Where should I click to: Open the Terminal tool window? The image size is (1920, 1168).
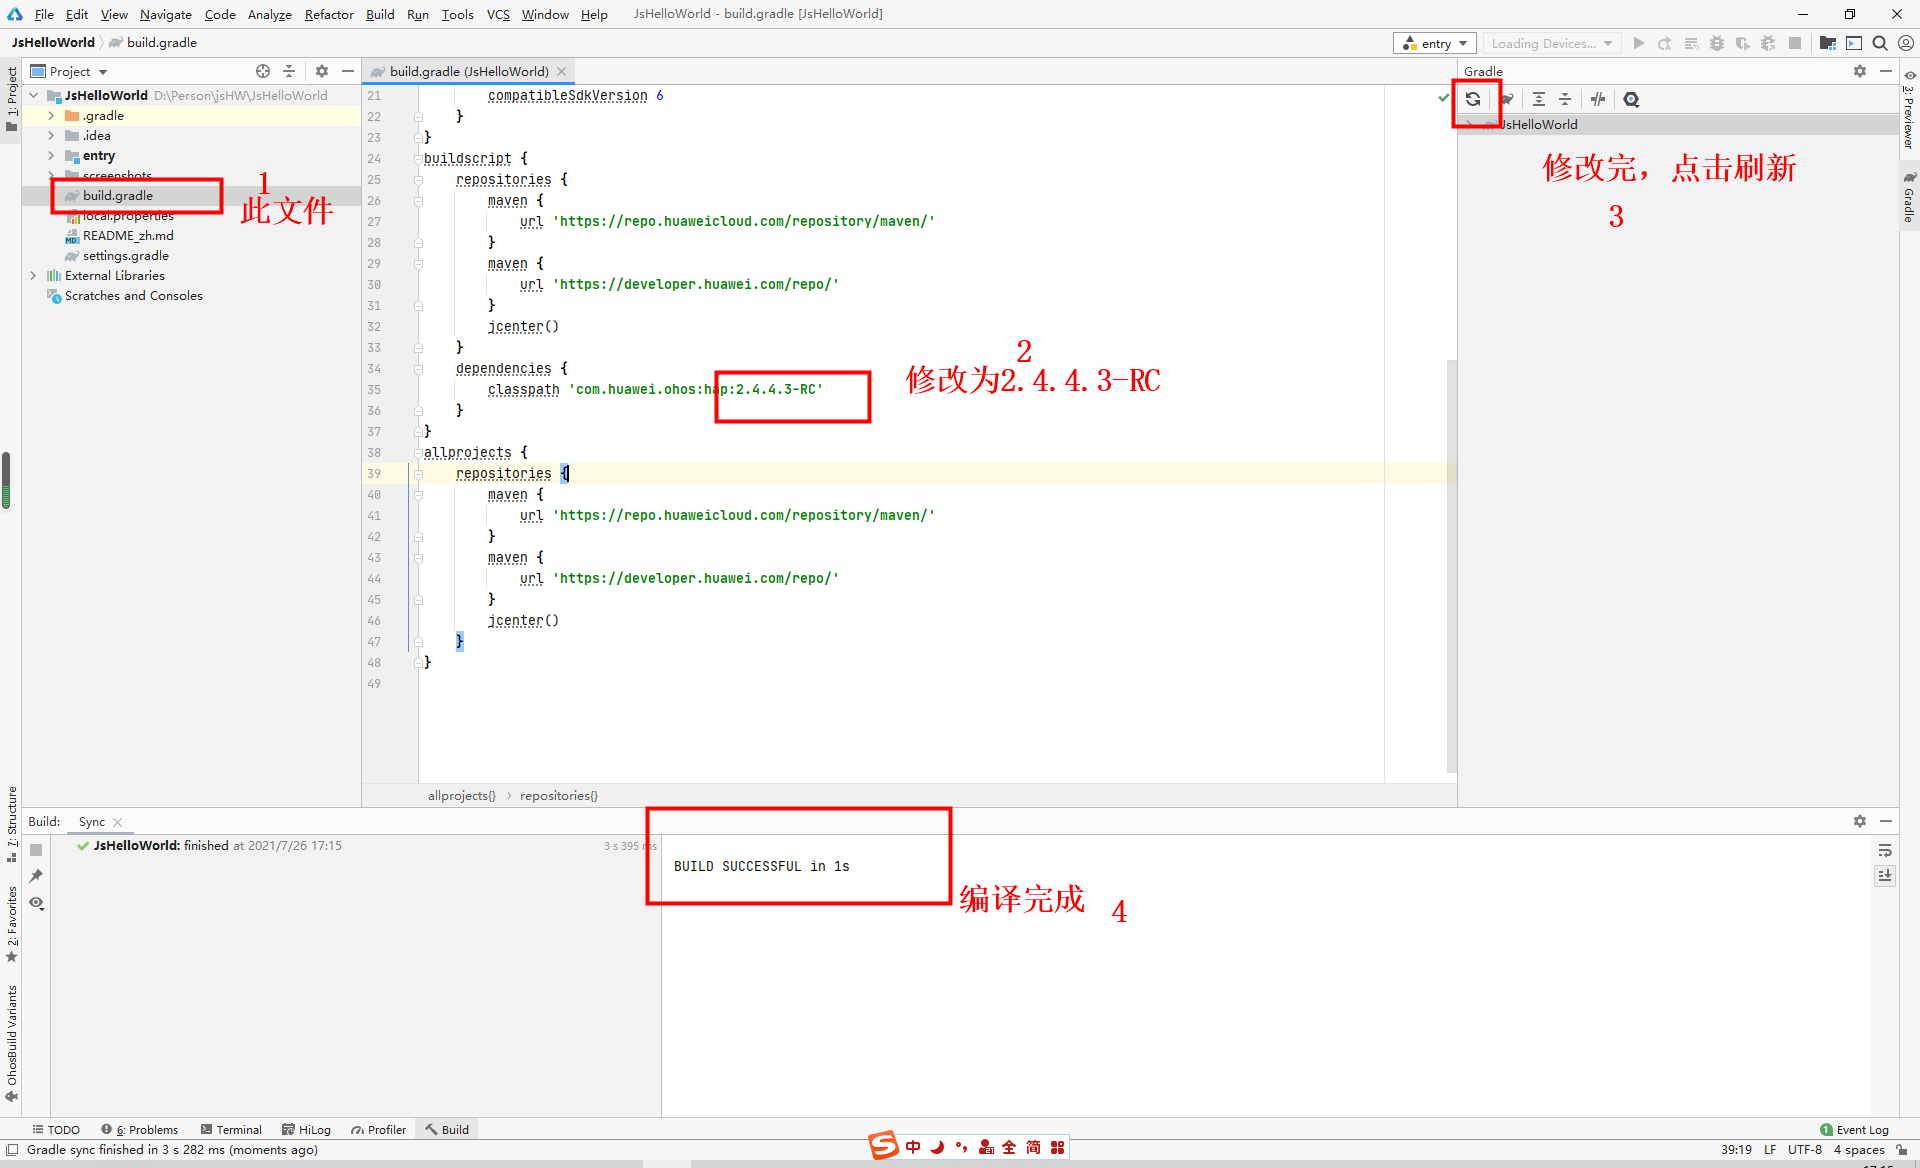click(231, 1129)
